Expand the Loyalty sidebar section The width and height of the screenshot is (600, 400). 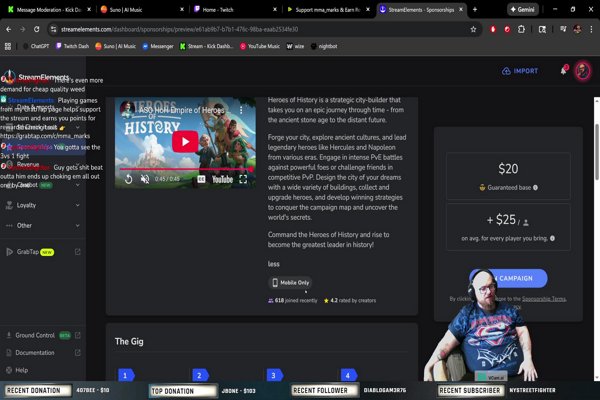43,205
